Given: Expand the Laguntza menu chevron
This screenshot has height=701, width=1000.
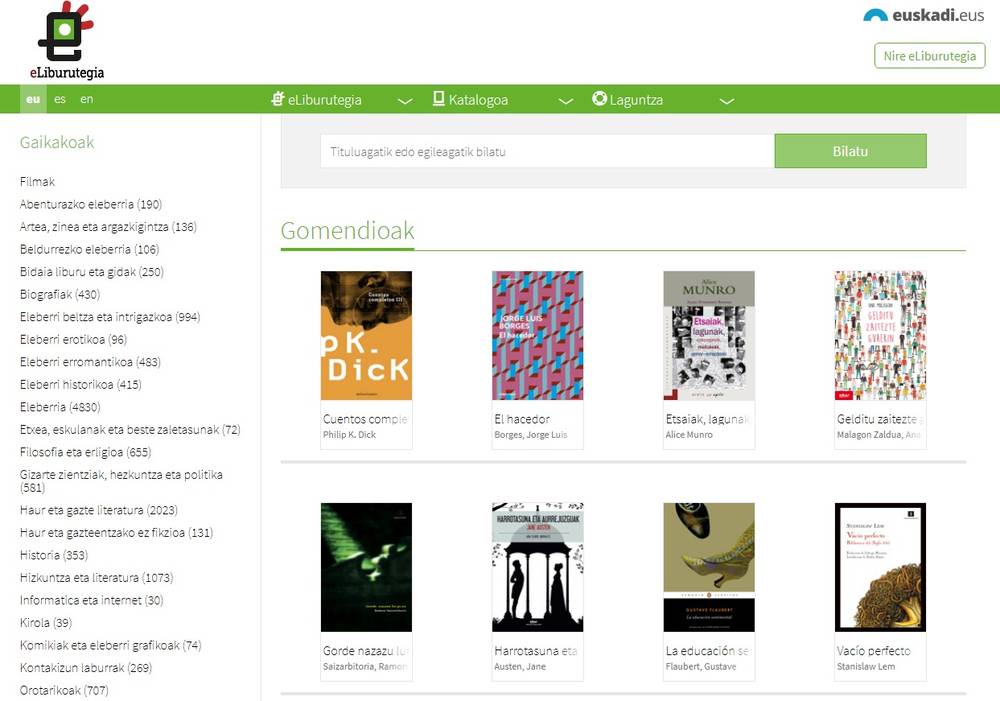Looking at the screenshot, I should point(727,101).
